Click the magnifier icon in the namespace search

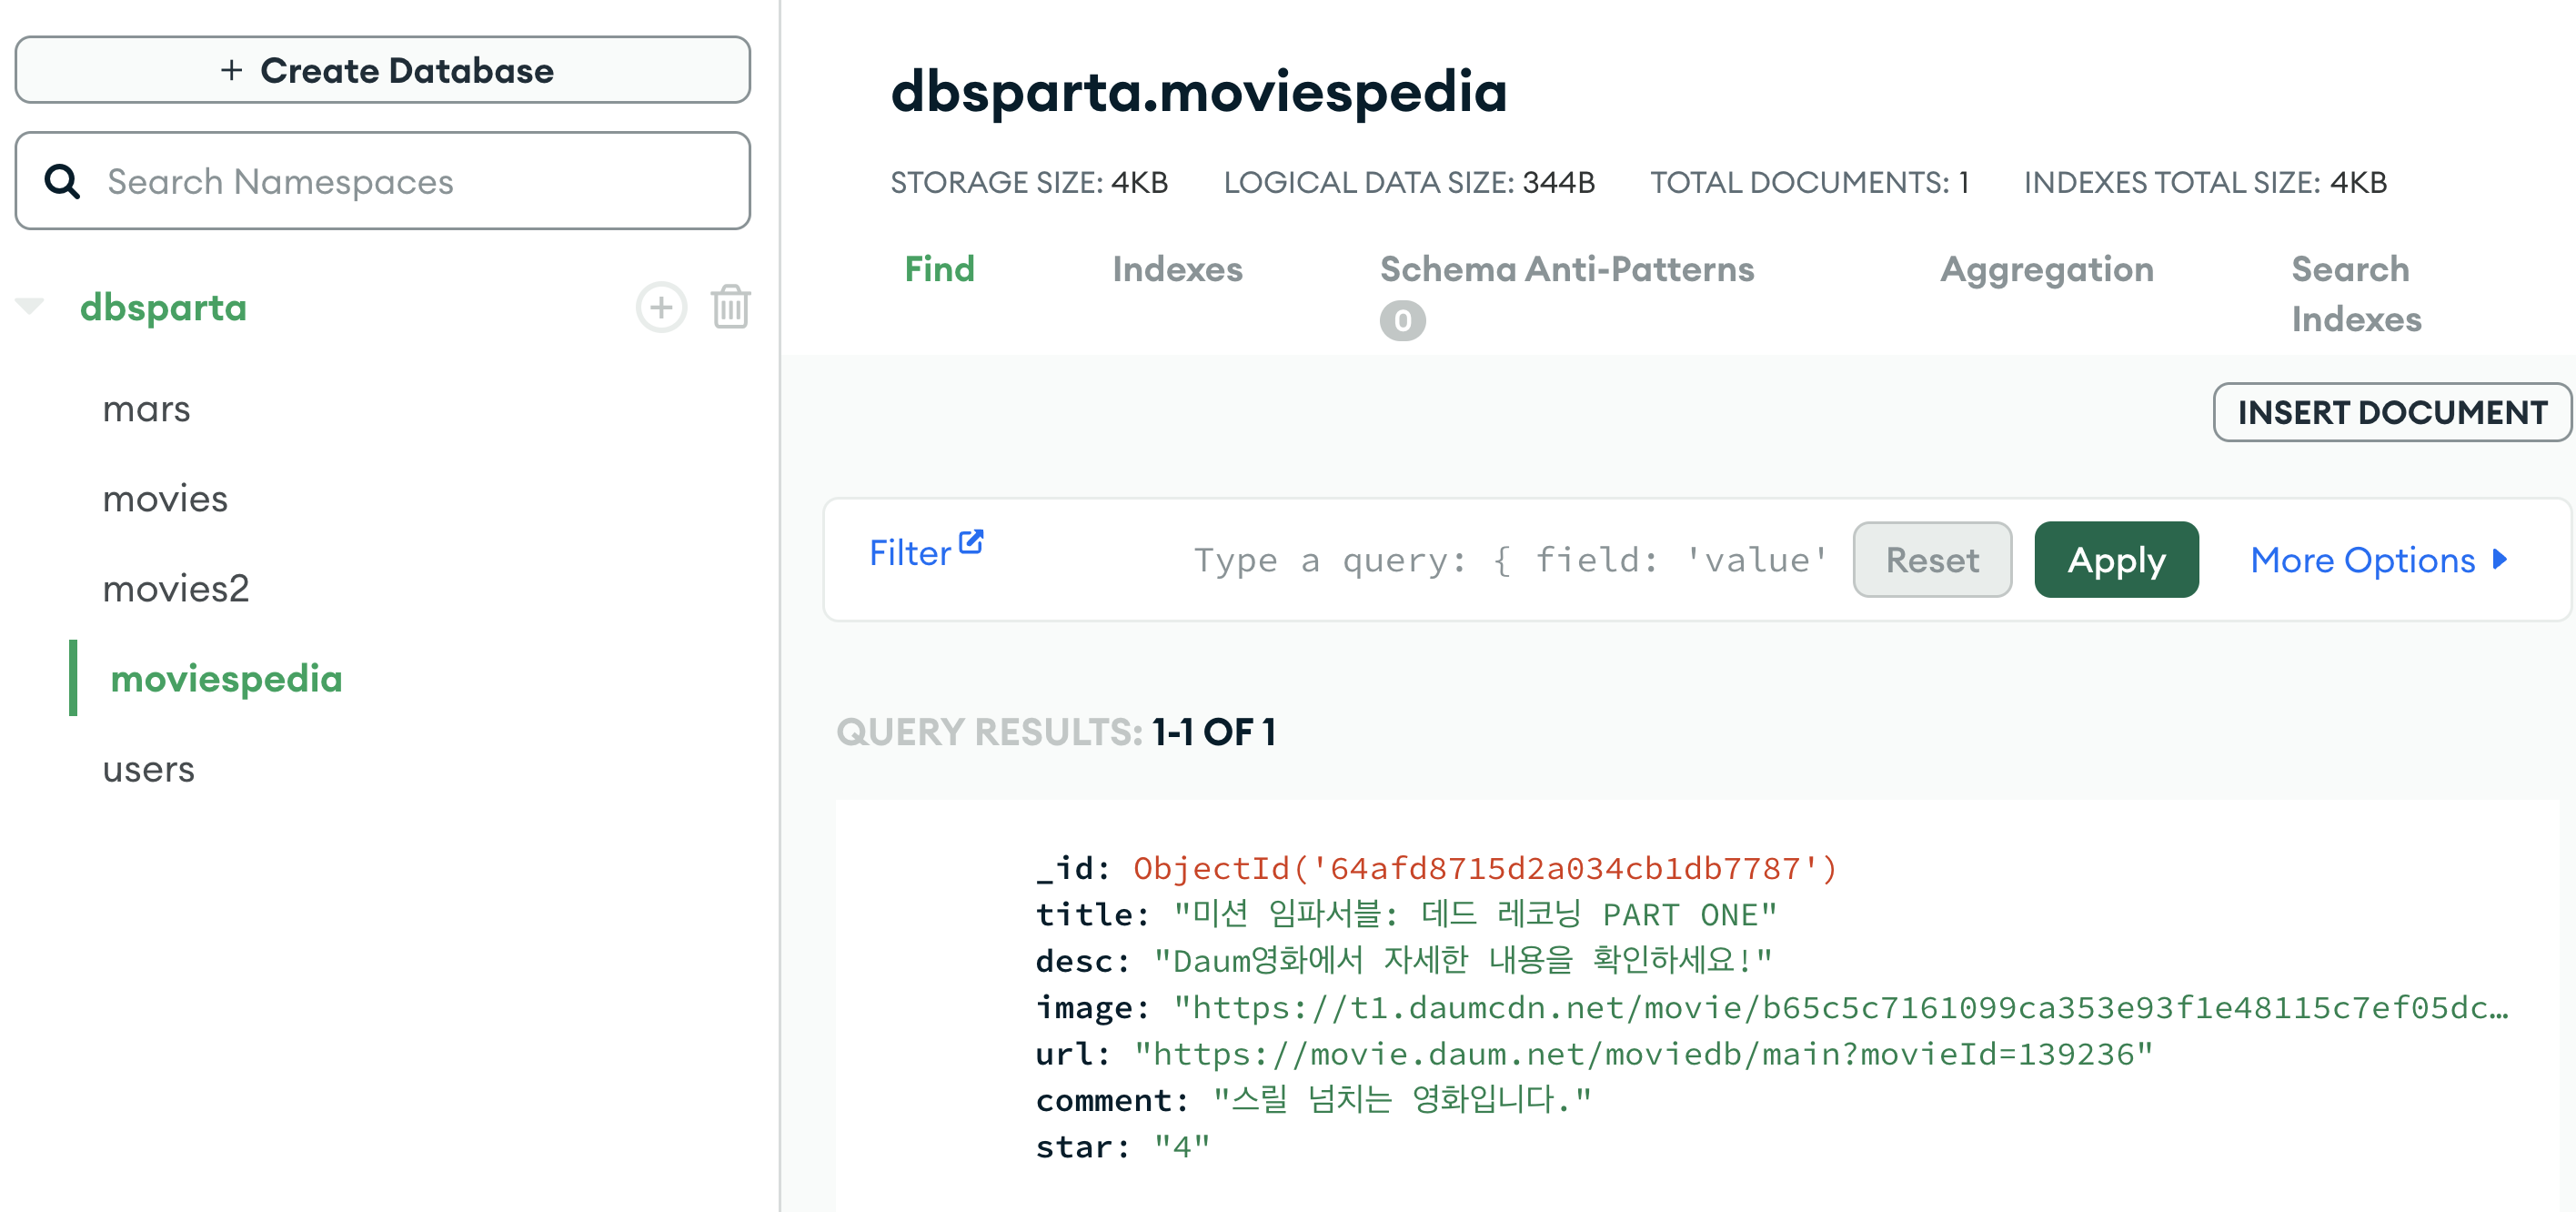(x=62, y=182)
